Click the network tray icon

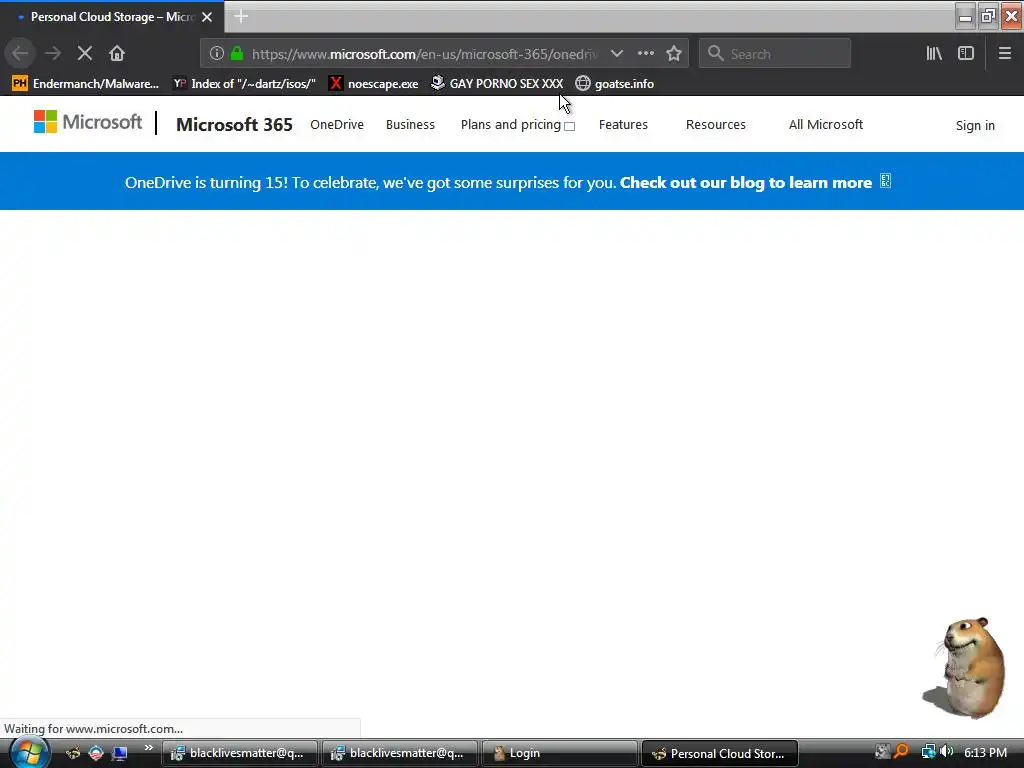928,752
